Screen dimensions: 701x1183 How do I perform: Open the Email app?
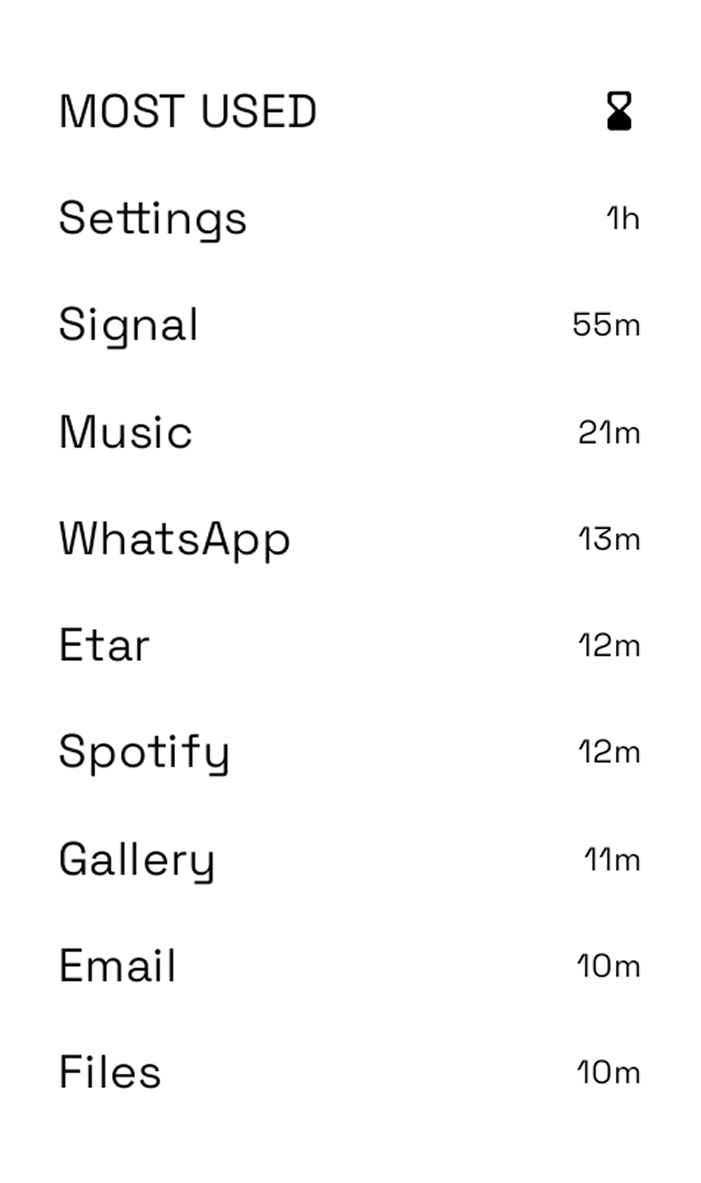(x=117, y=966)
